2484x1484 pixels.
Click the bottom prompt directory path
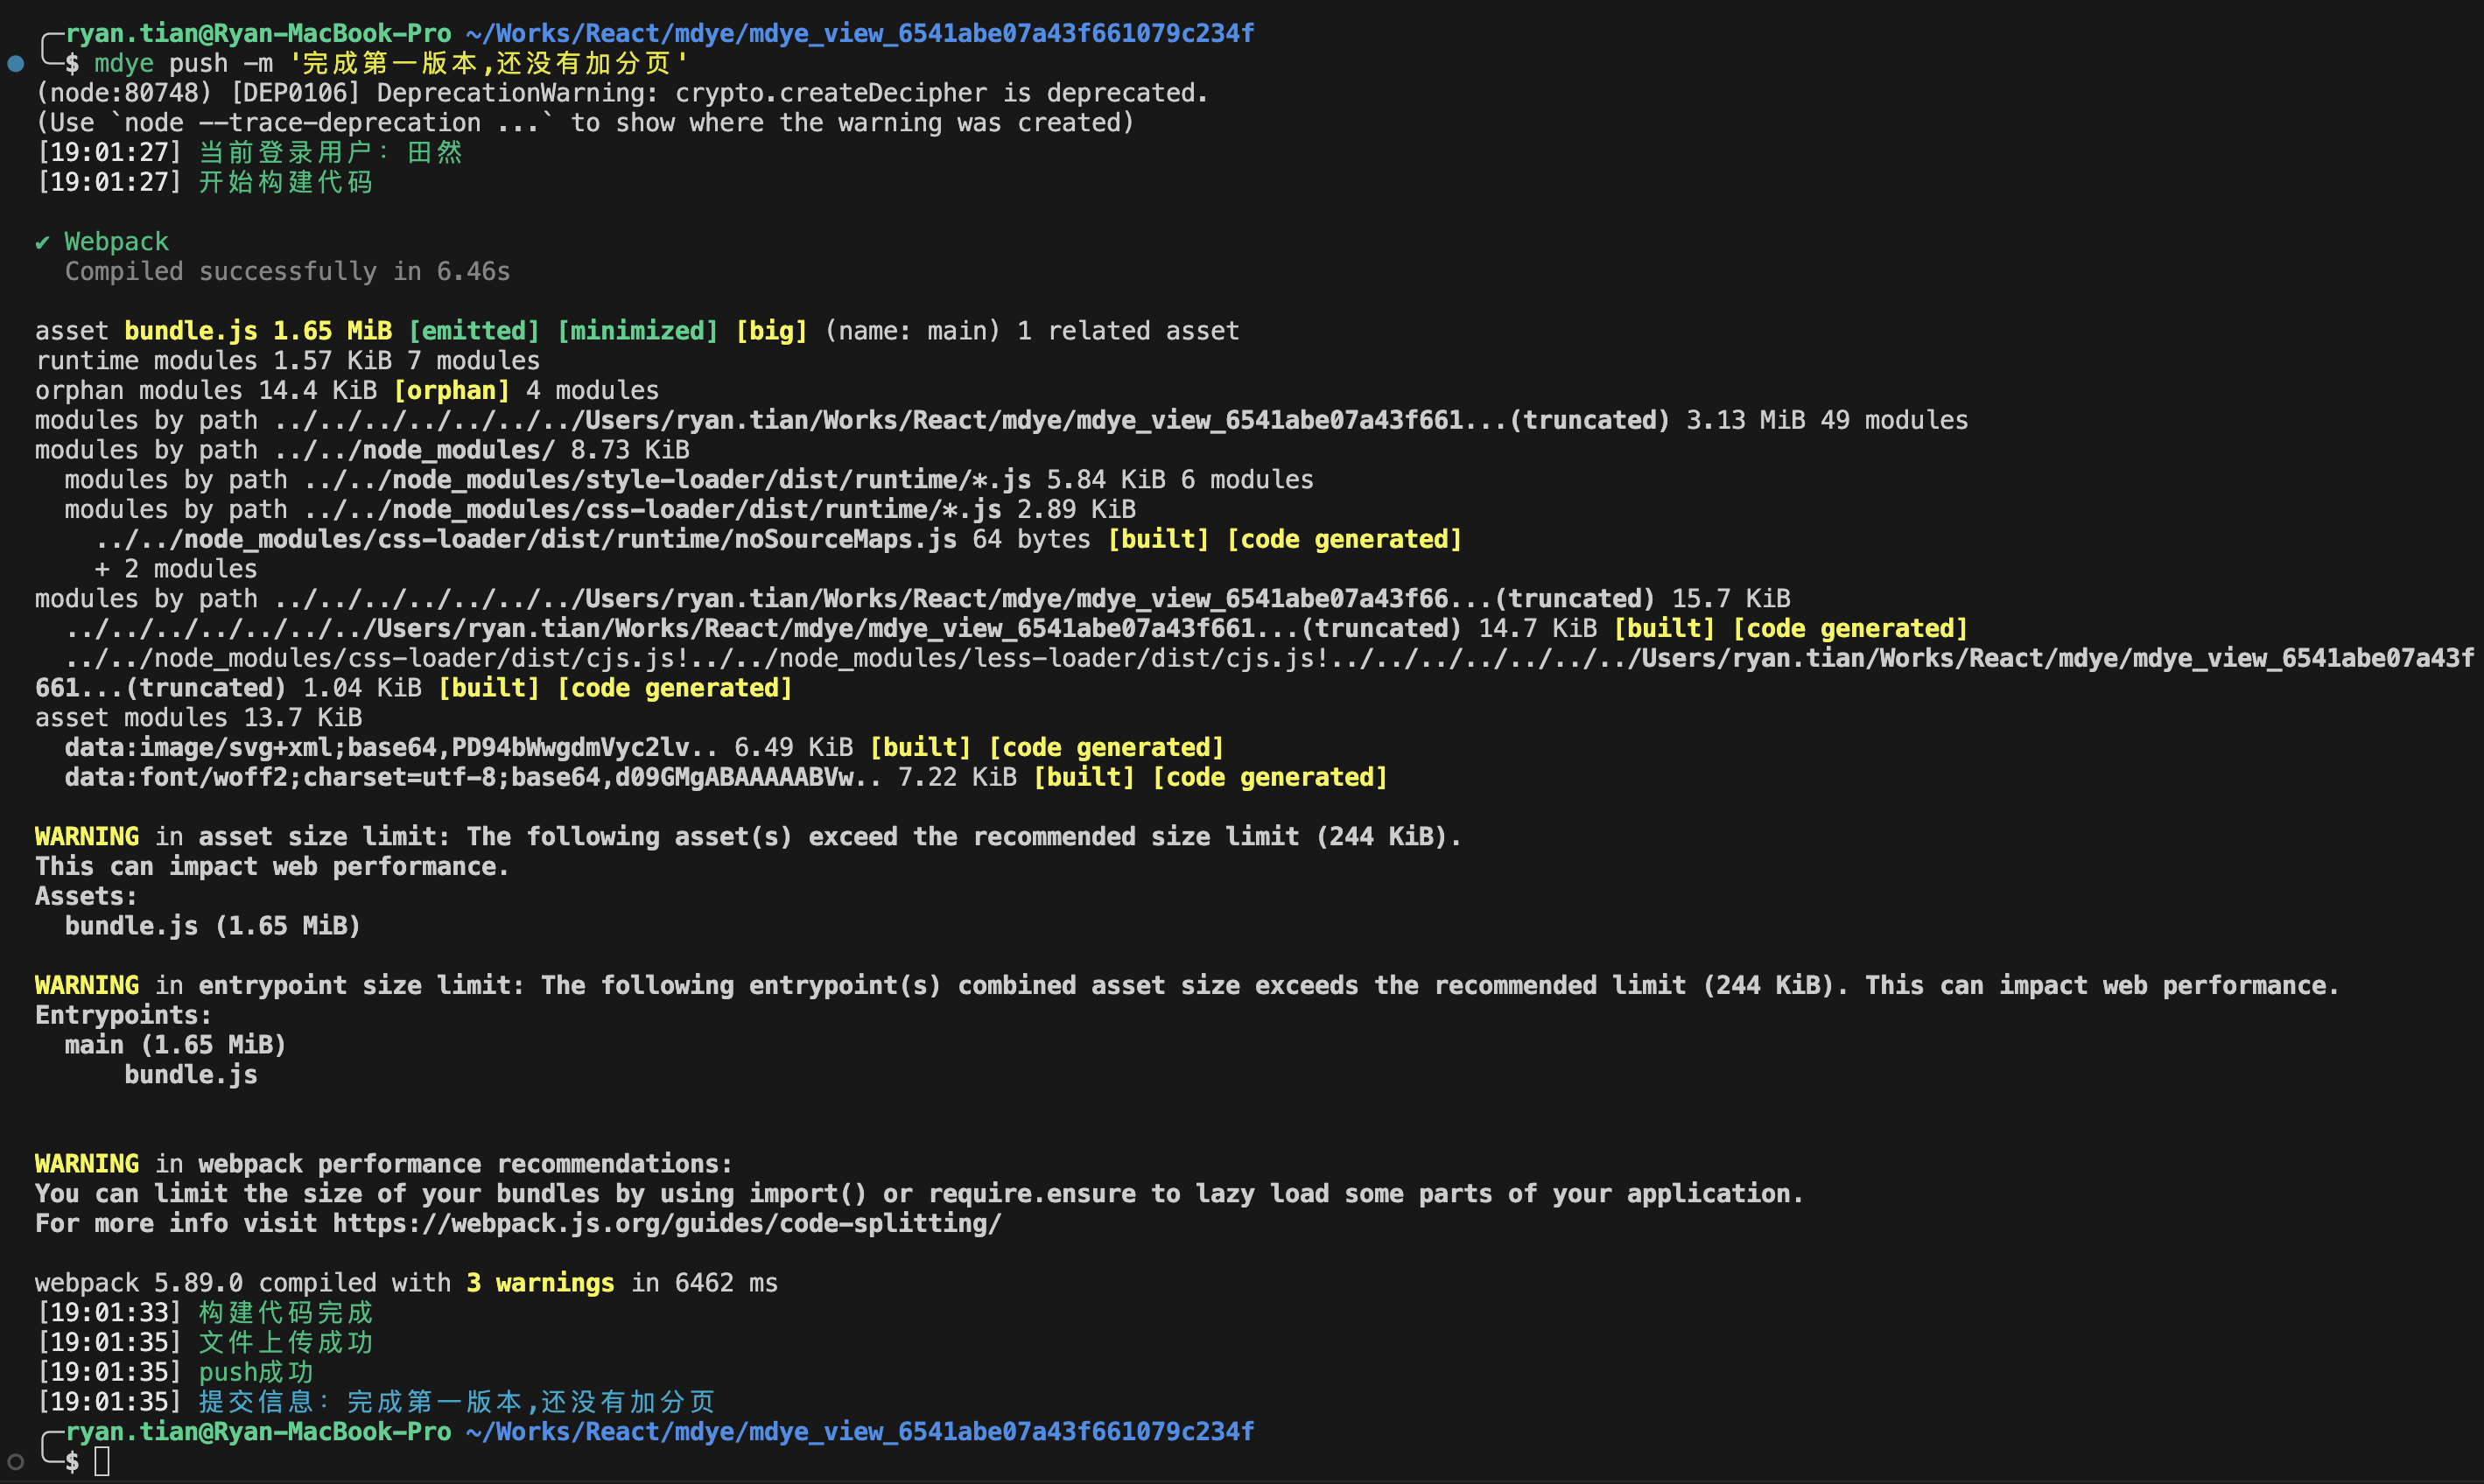point(860,1432)
